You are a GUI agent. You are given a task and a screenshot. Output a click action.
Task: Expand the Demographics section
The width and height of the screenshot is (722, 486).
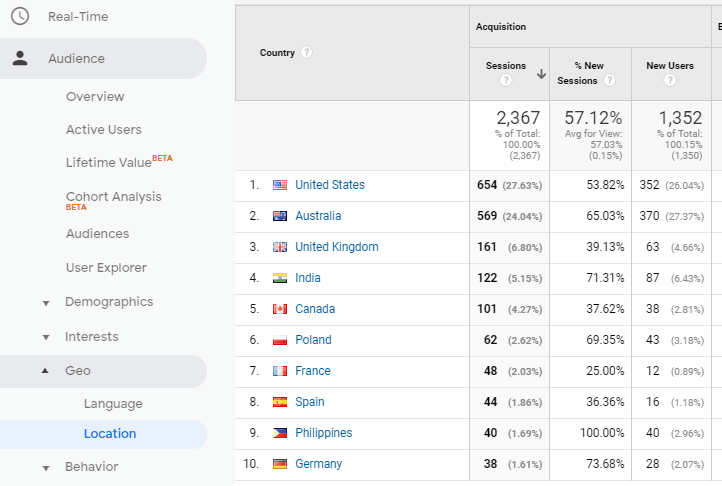coord(46,303)
